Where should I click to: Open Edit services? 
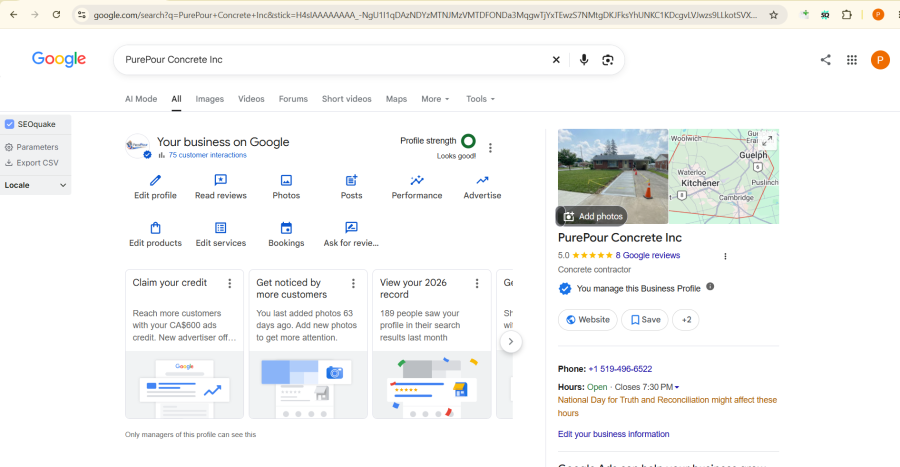[x=221, y=235]
